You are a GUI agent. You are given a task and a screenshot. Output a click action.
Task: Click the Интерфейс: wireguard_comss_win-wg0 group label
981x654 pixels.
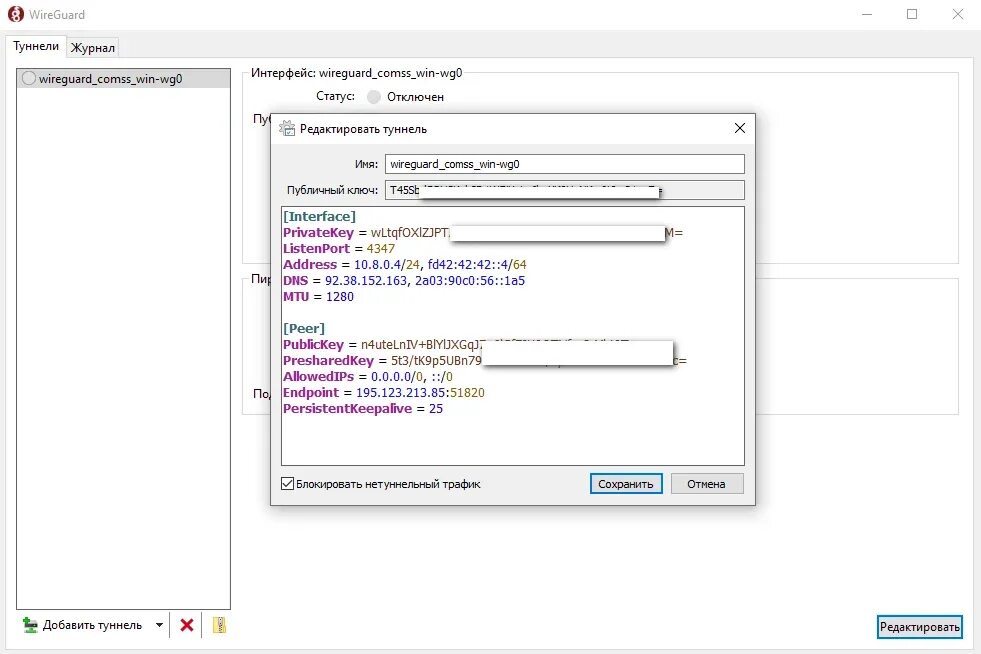pyautogui.click(x=357, y=73)
